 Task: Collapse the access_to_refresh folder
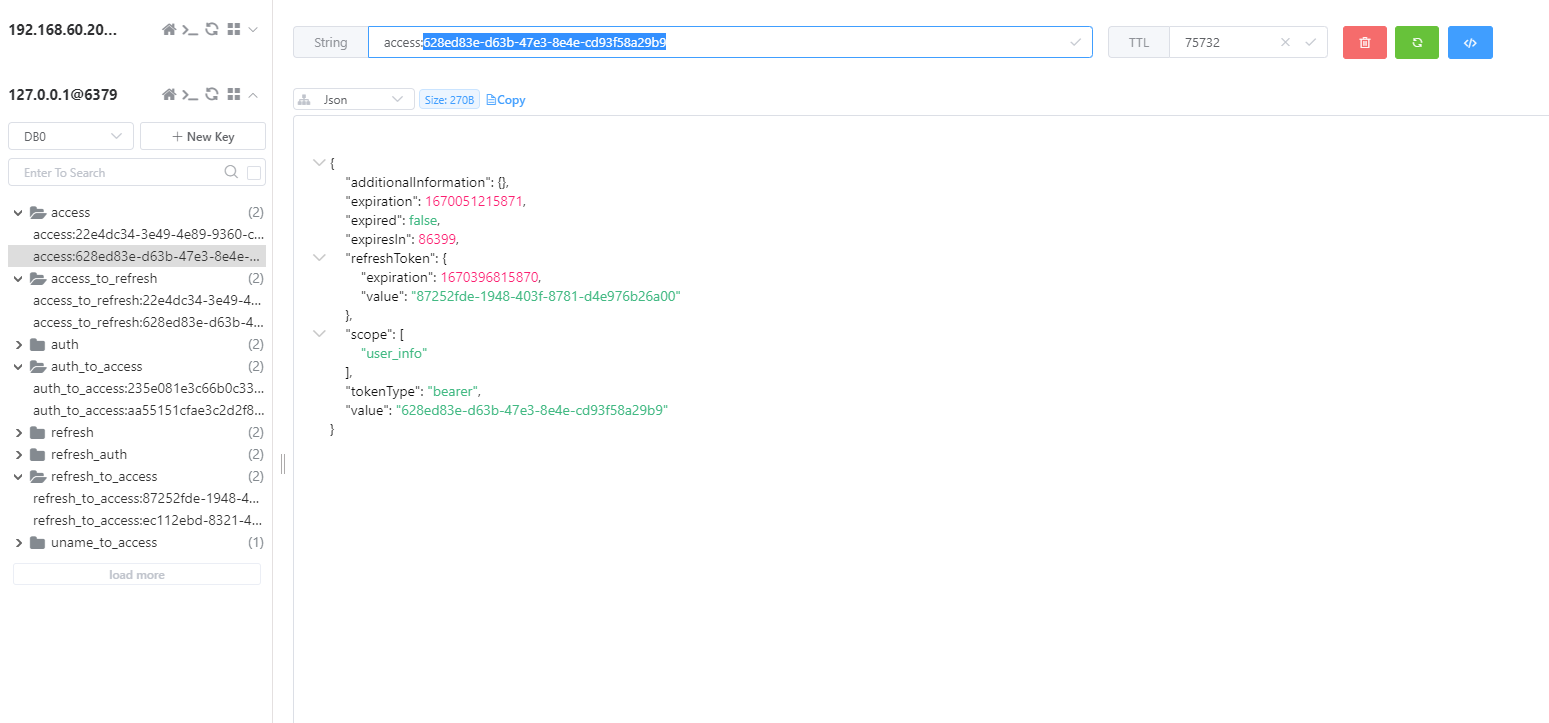[19, 278]
